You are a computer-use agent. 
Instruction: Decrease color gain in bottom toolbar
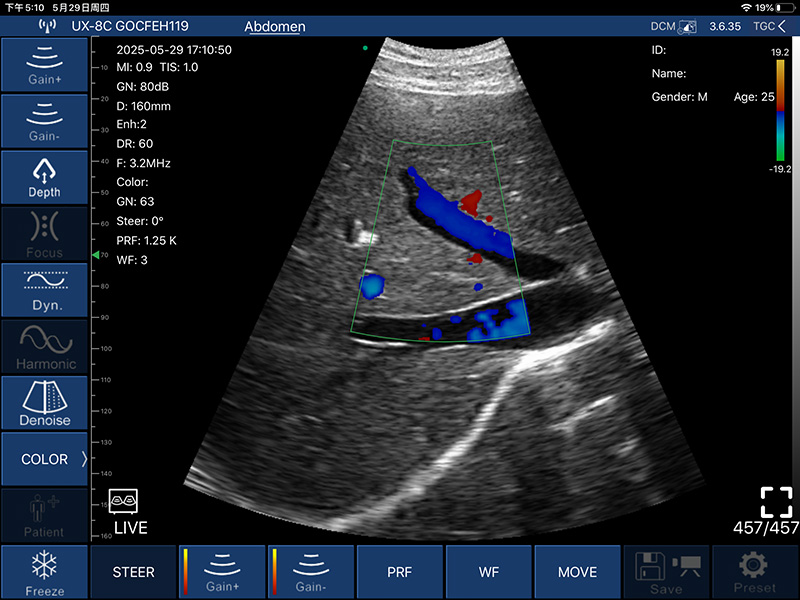tap(311, 572)
